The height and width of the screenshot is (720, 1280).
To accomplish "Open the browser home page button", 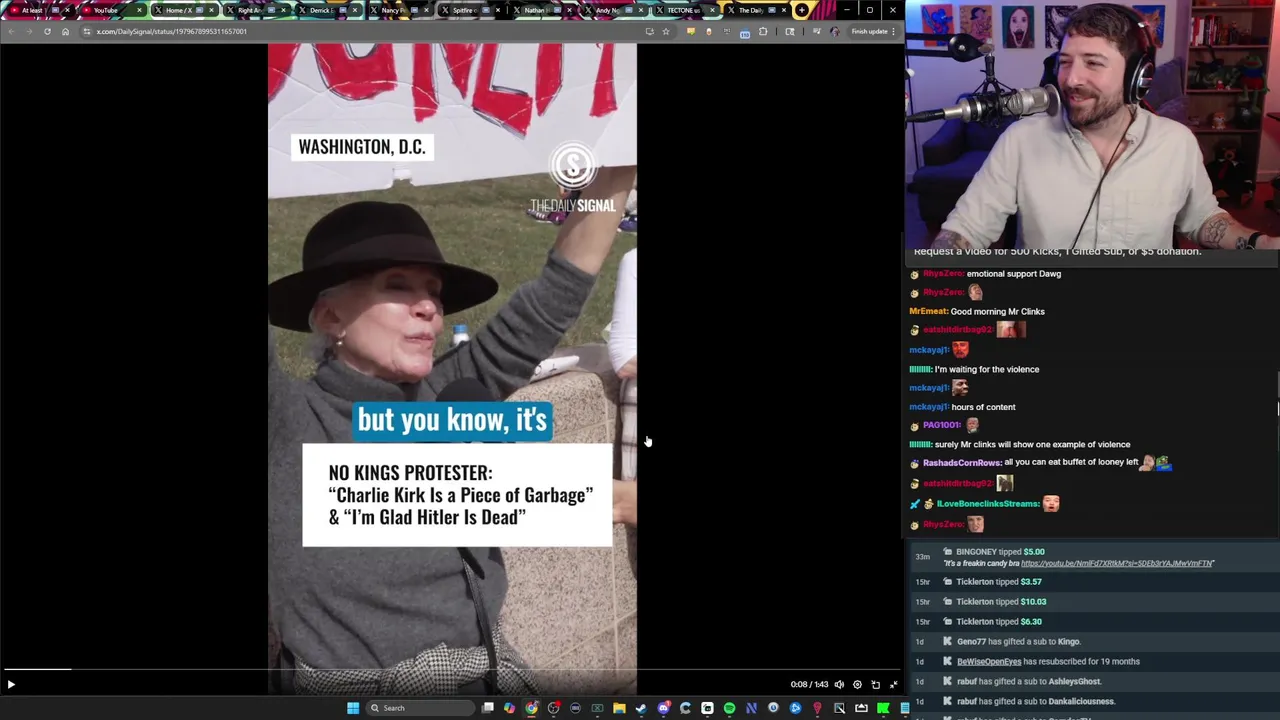I will tap(65, 31).
